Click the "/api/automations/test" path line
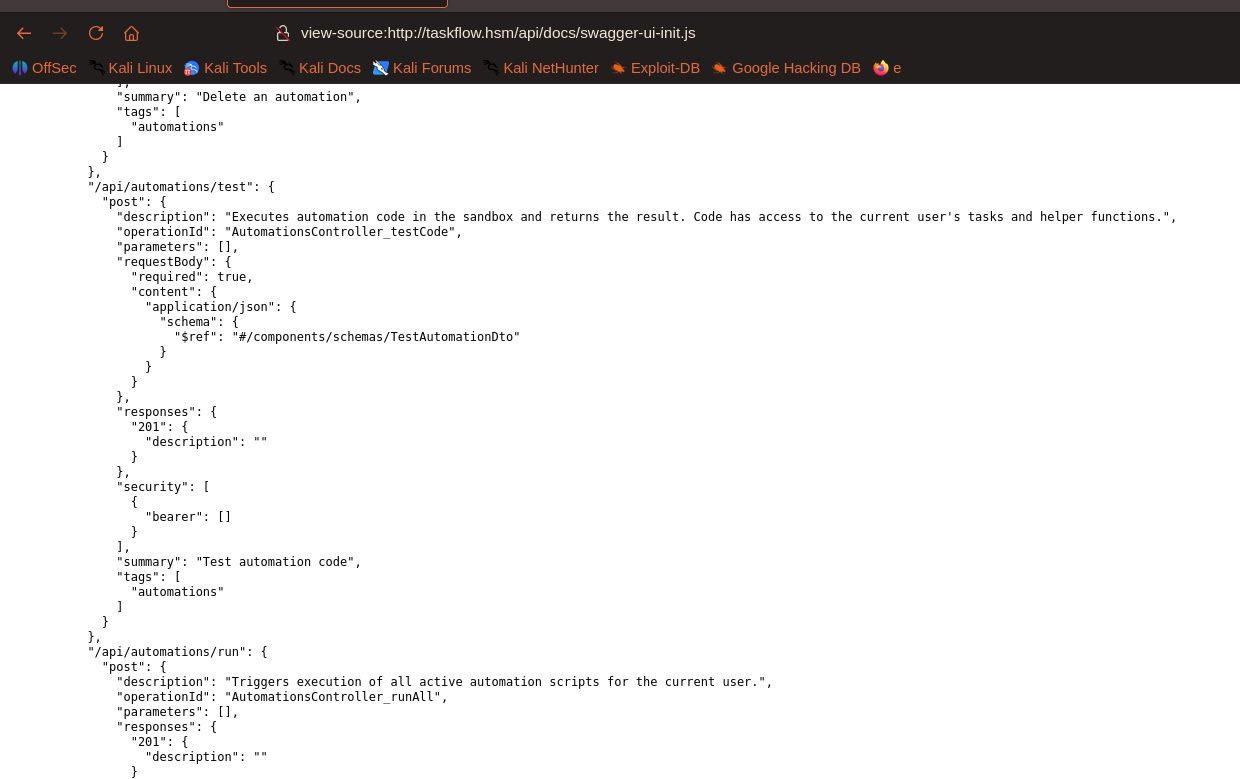 (x=181, y=187)
